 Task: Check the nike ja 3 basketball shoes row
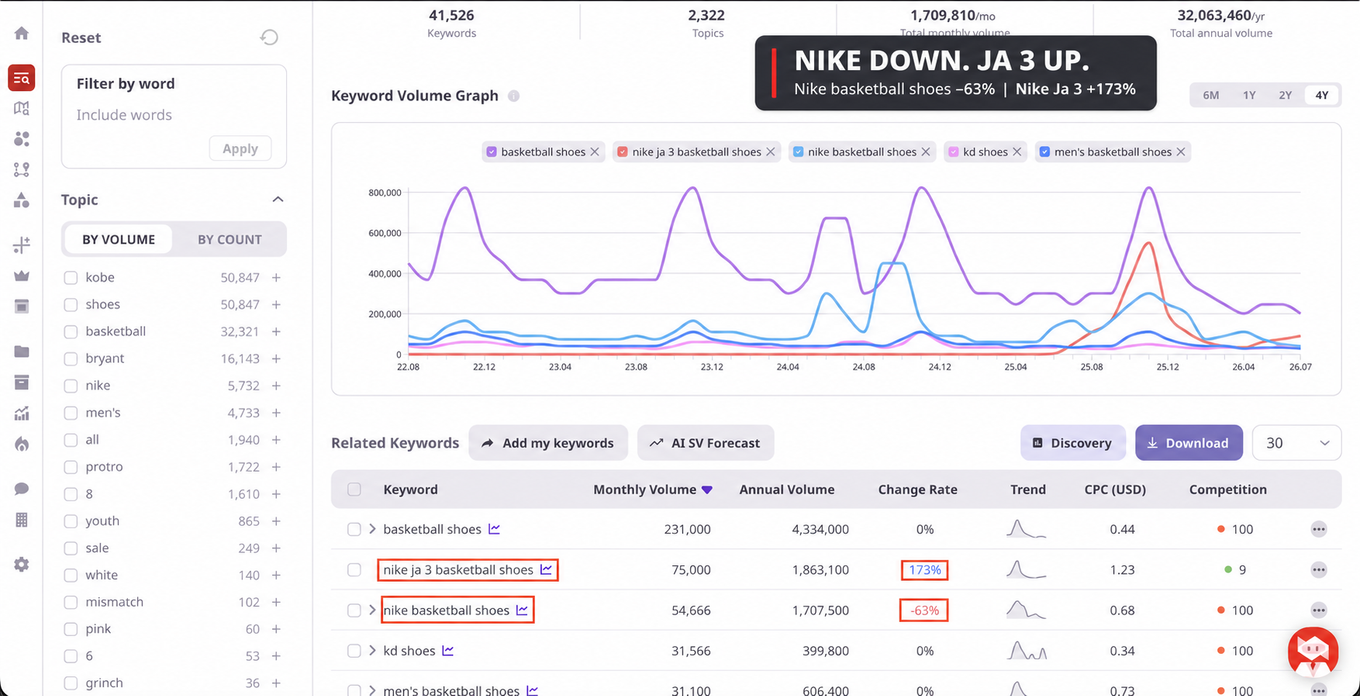point(354,570)
